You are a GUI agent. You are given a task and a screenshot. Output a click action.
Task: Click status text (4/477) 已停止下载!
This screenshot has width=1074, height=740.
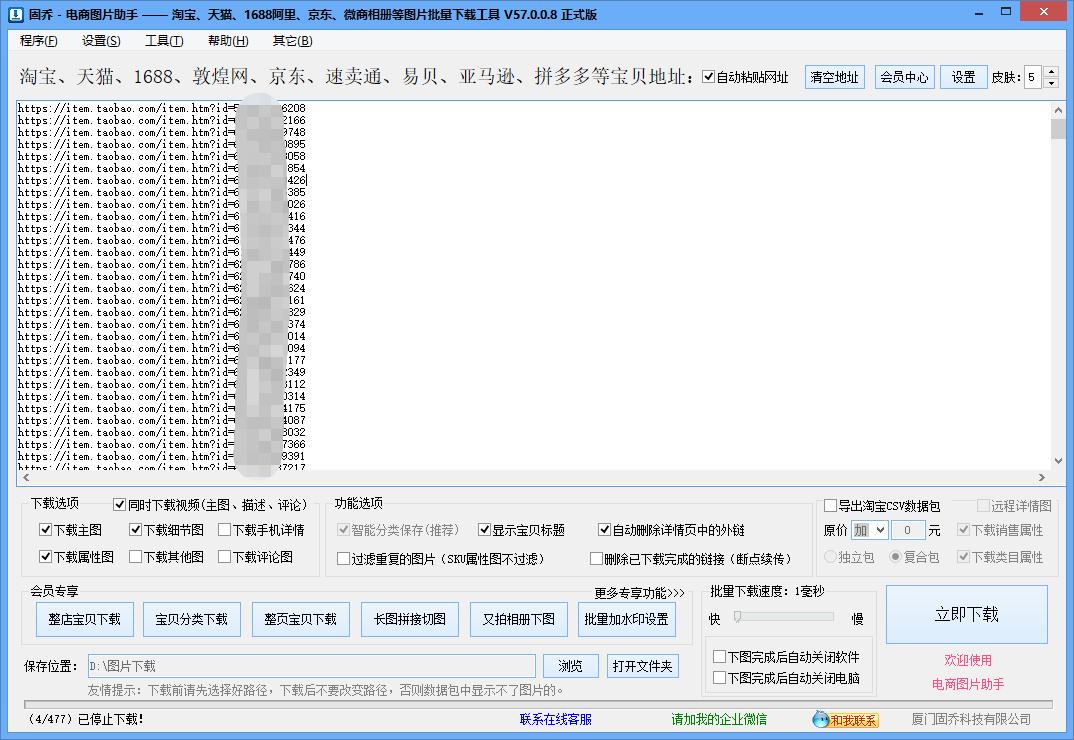pyautogui.click(x=86, y=719)
